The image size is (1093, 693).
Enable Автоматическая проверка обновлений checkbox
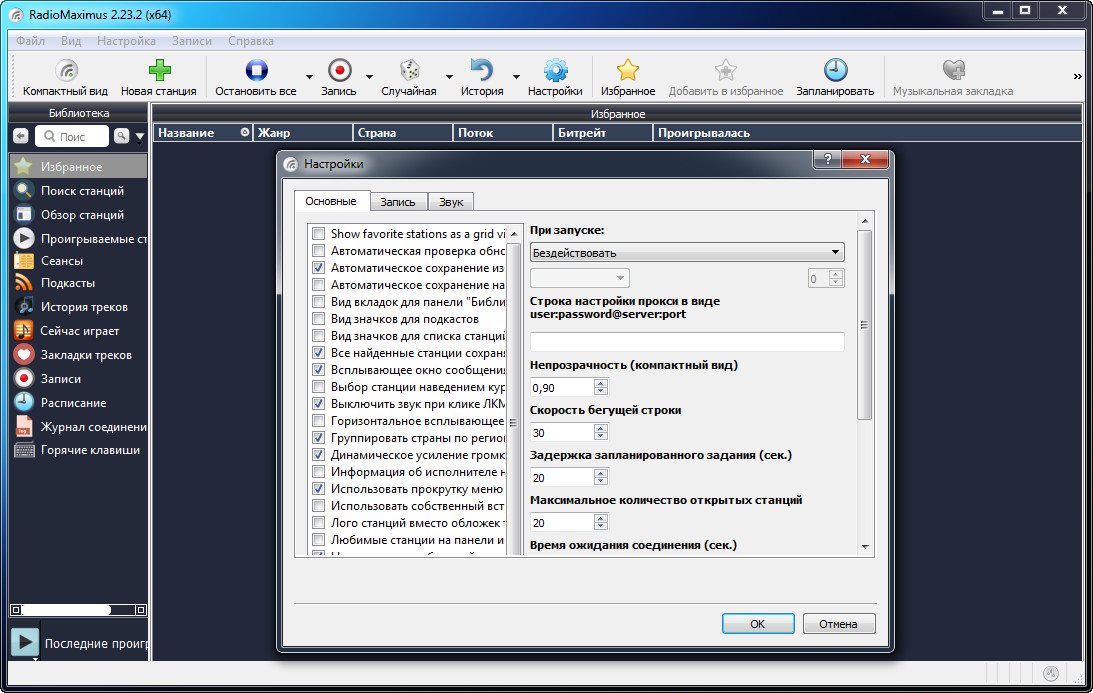coord(319,250)
